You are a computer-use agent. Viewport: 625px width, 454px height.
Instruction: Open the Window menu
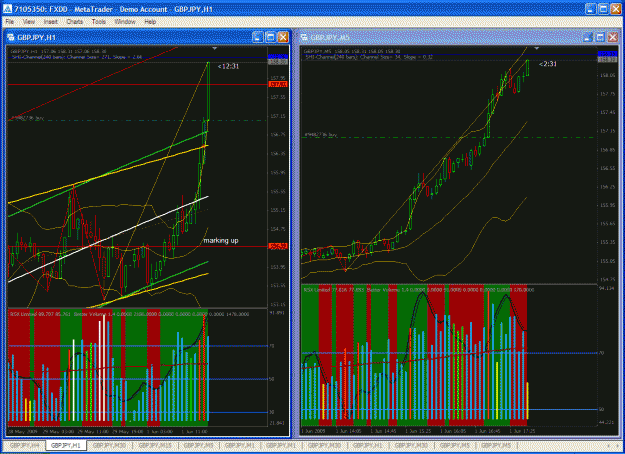(125, 22)
